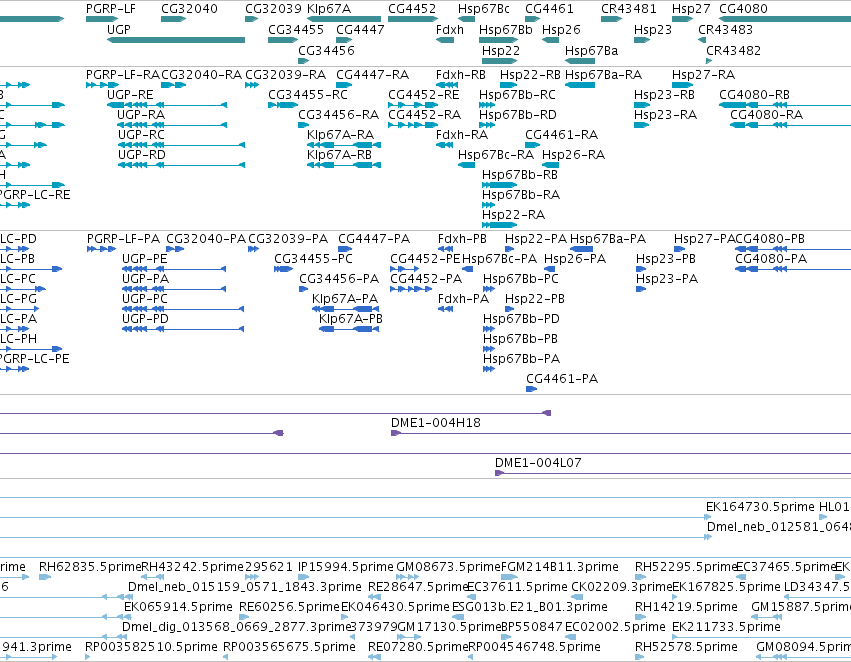851x662 pixels.
Task: Click protein Hsp67Bb-PD
Action: pos(521,319)
